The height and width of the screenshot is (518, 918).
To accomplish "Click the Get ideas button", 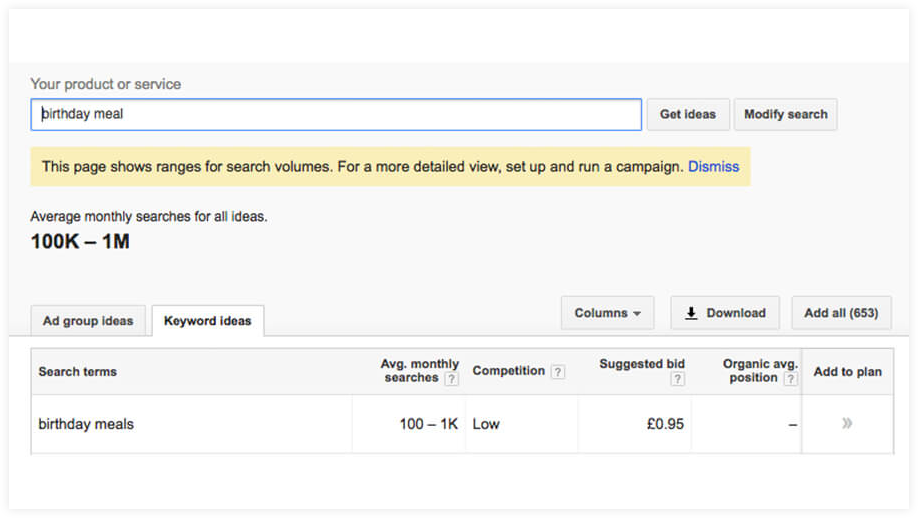I will 688,114.
